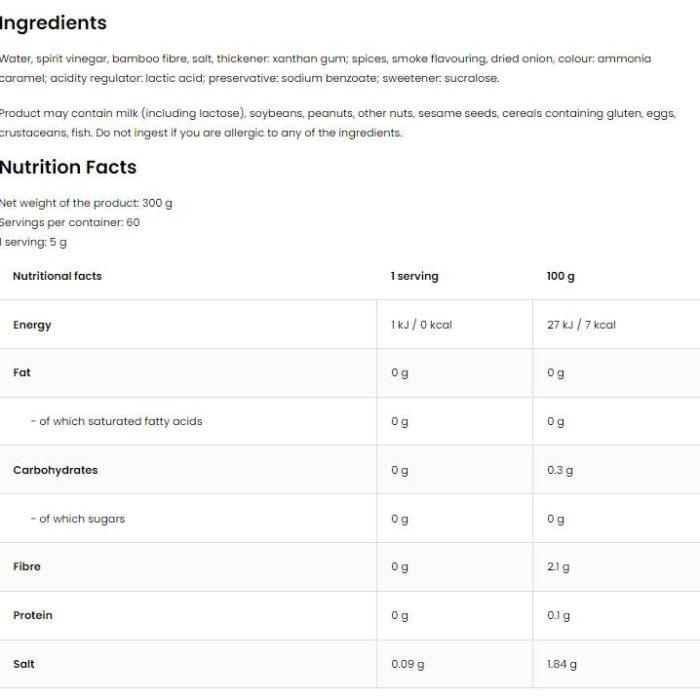
Task: Click the 1 serving: 5 g line
Action: pyautogui.click(x=33, y=242)
